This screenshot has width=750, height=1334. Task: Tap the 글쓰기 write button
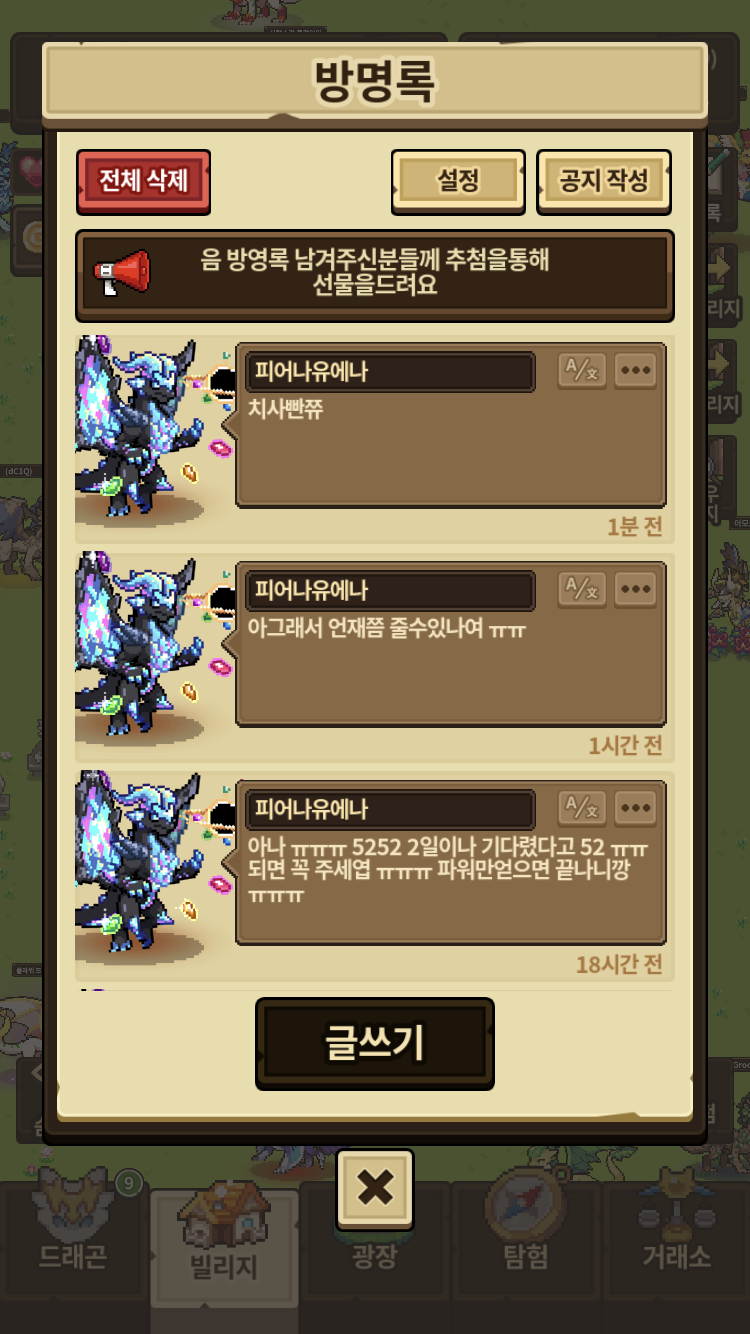click(x=375, y=1043)
